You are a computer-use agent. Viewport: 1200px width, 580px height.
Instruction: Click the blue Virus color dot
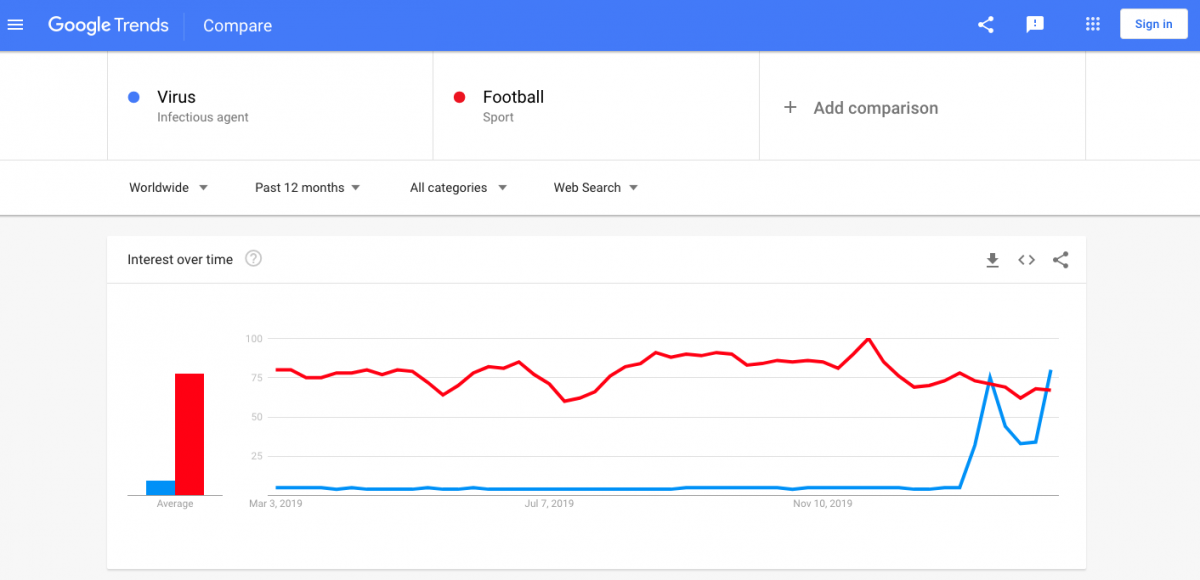[x=133, y=97]
